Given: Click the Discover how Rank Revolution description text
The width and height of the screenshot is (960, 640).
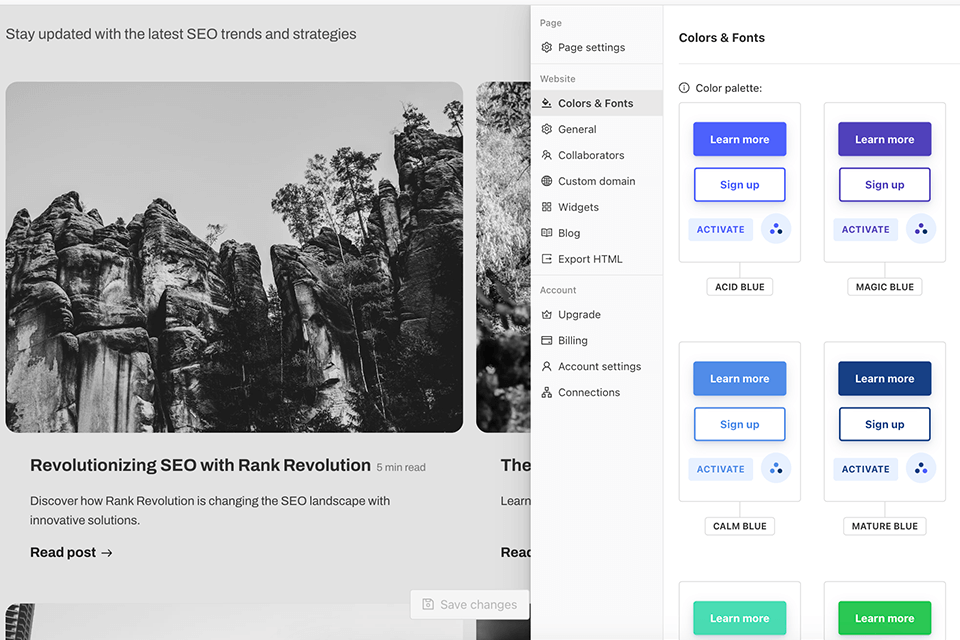Looking at the screenshot, I should (210, 510).
